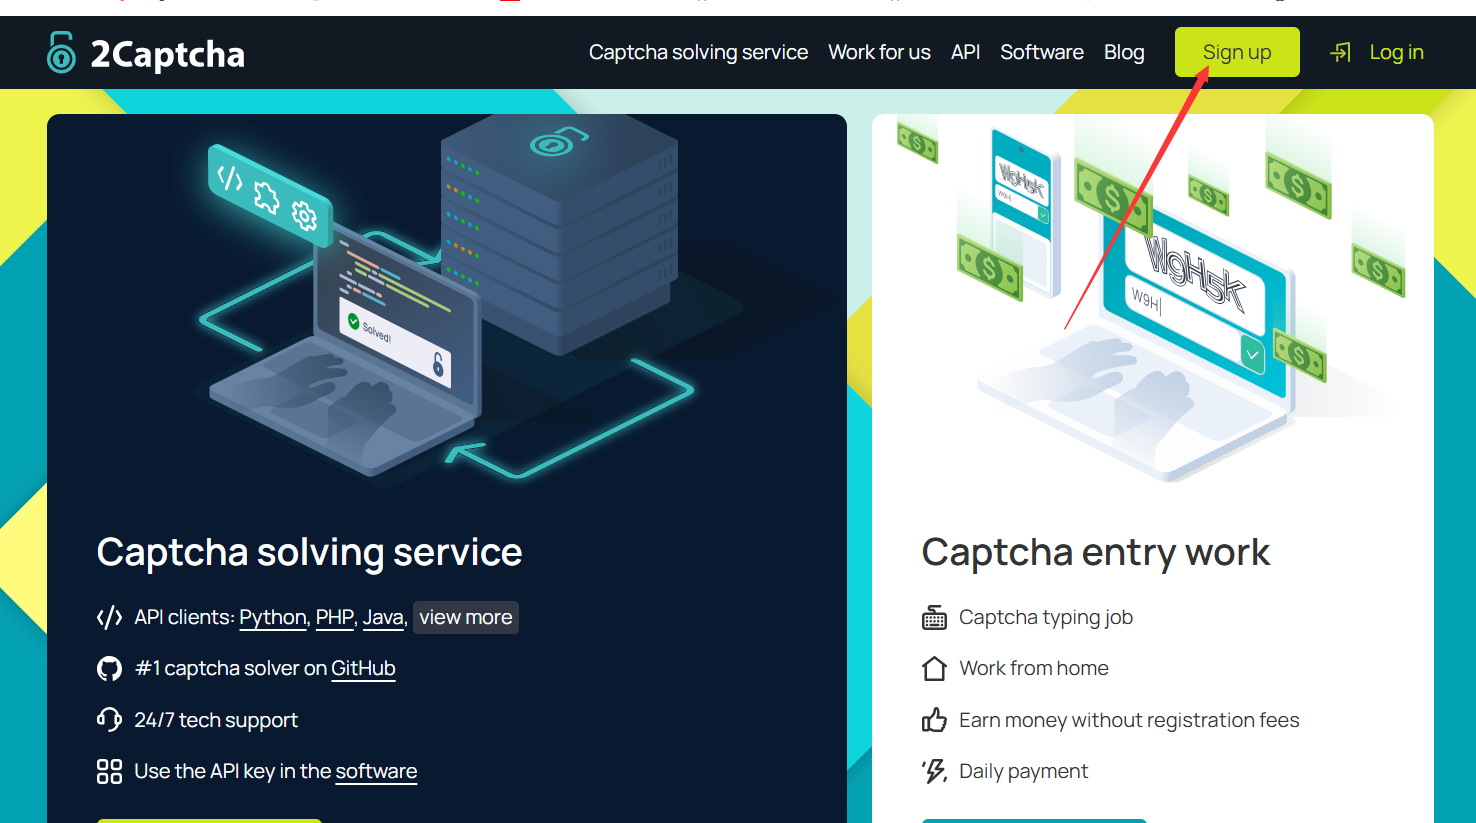The width and height of the screenshot is (1476, 823).
Task: Click the lightning Daily payment icon
Action: pos(934,771)
